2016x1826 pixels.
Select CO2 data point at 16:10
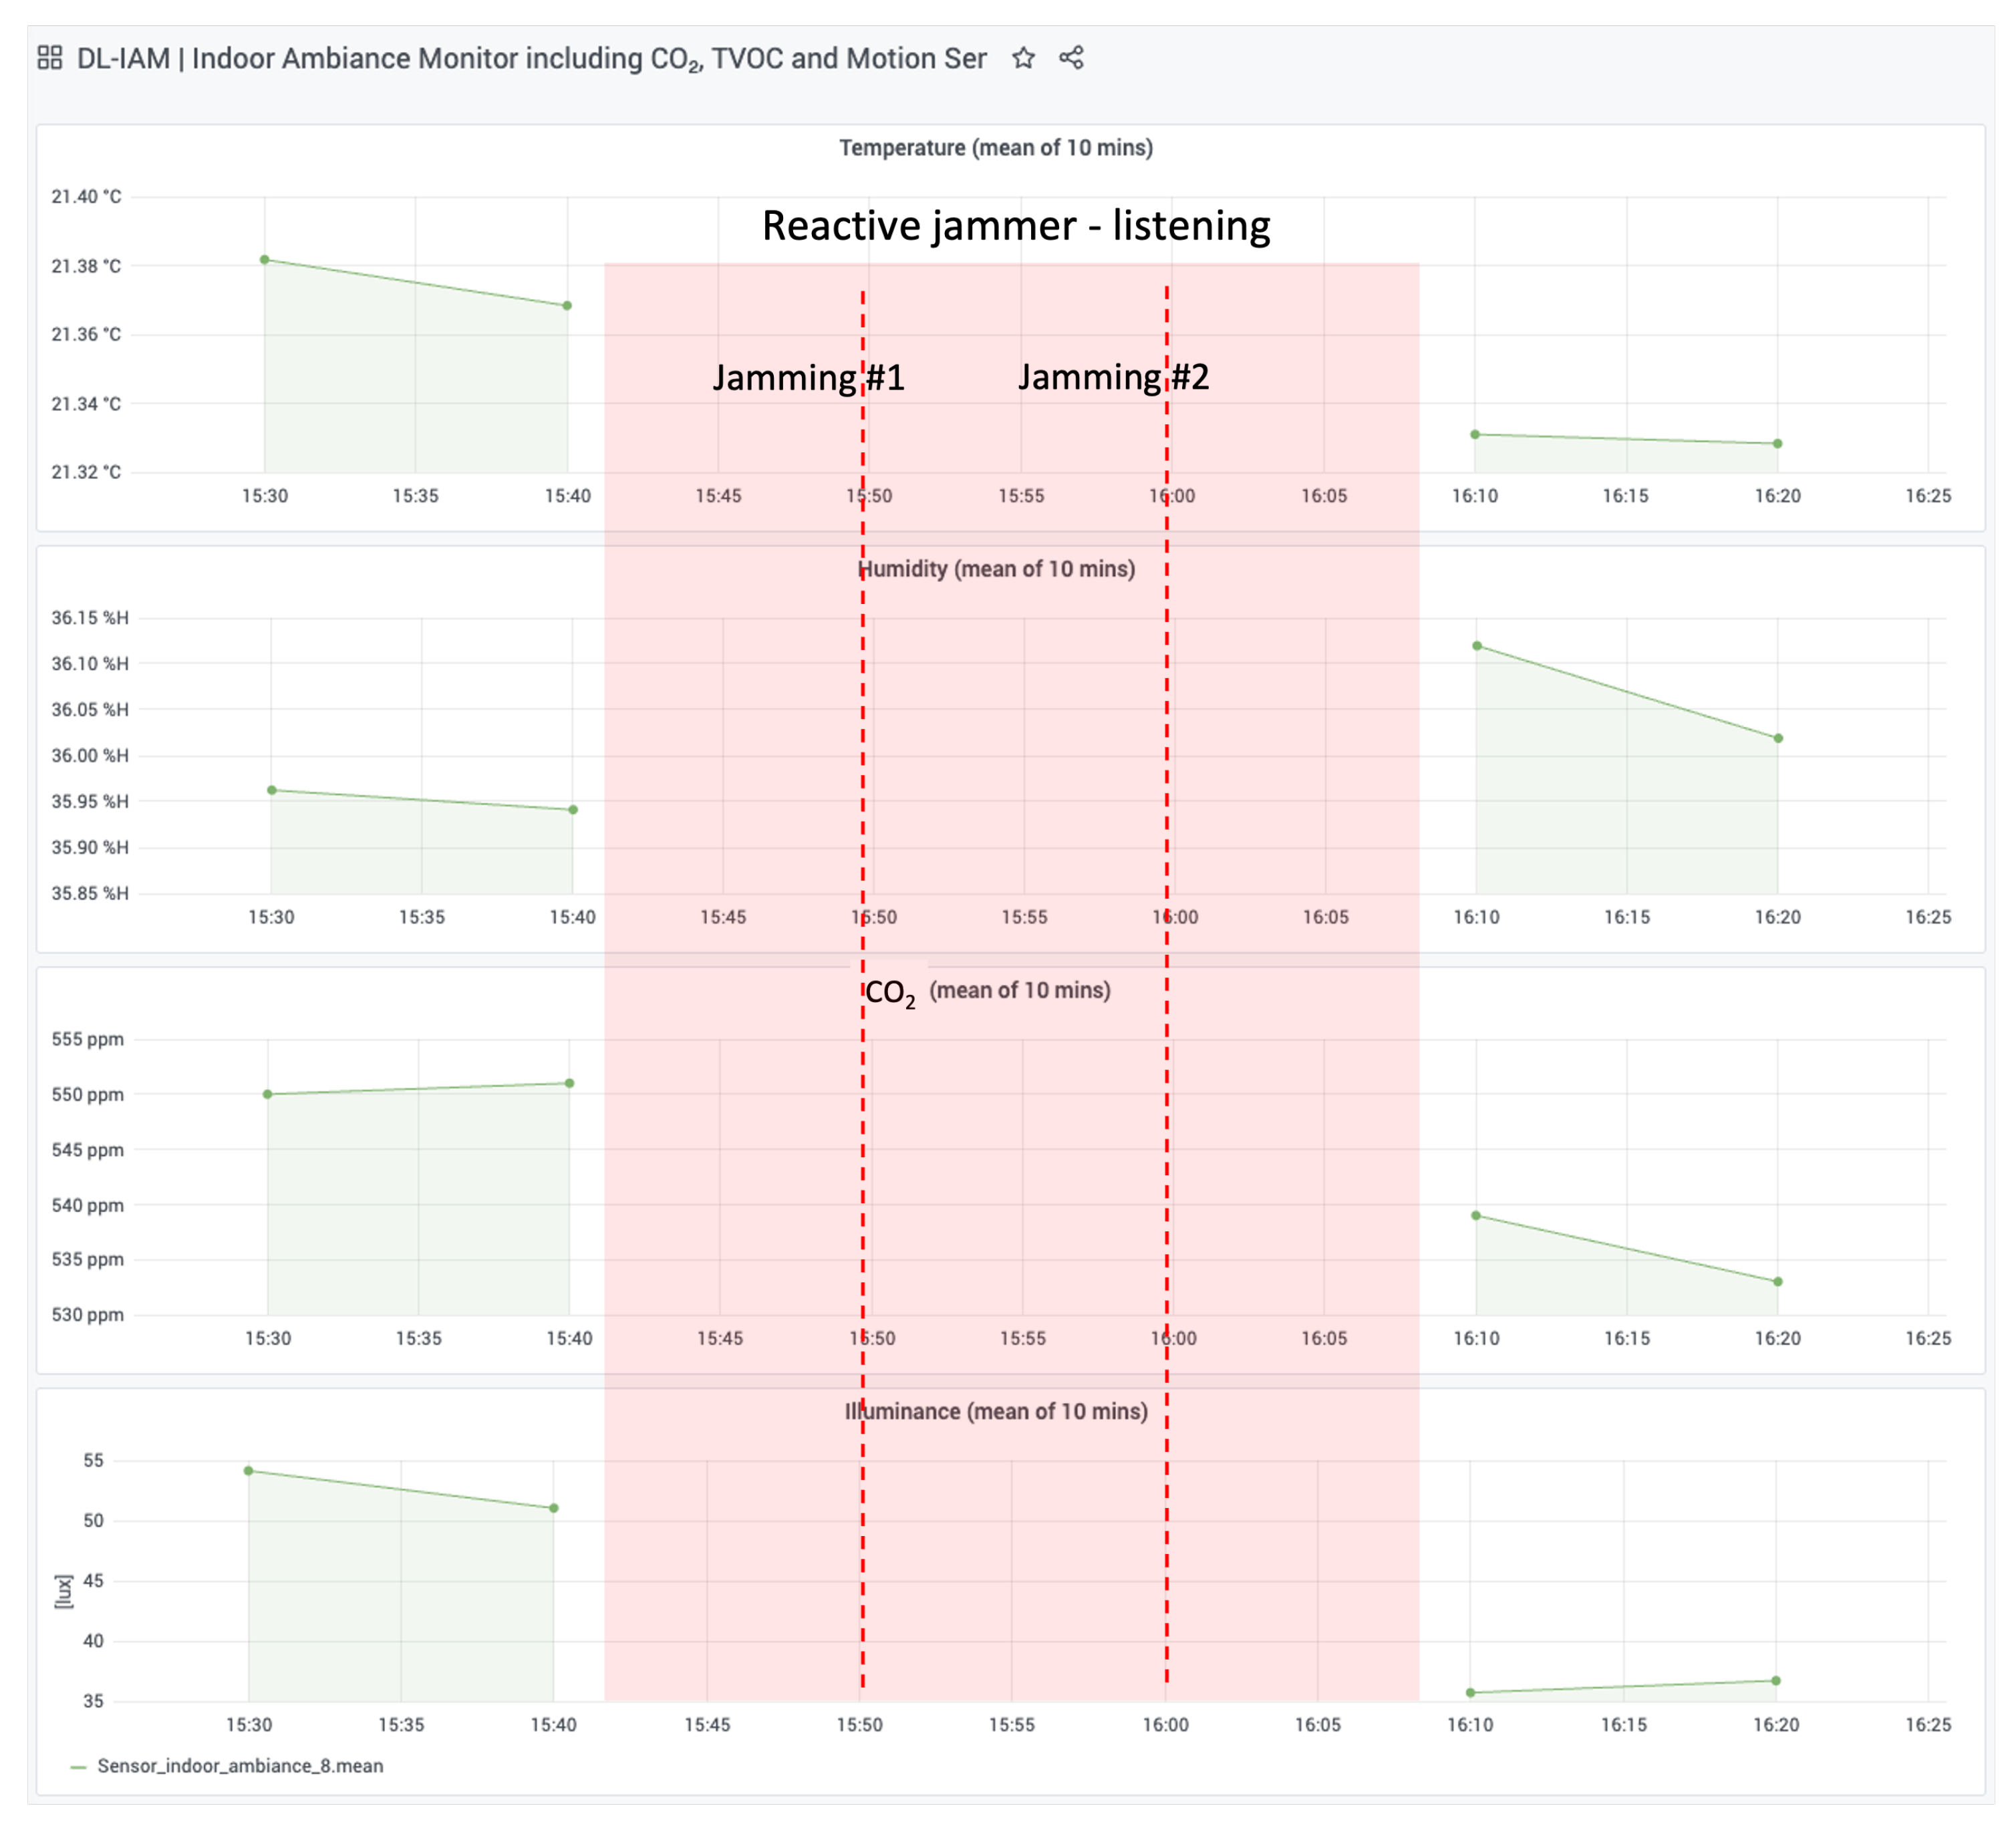[x=1476, y=1216]
